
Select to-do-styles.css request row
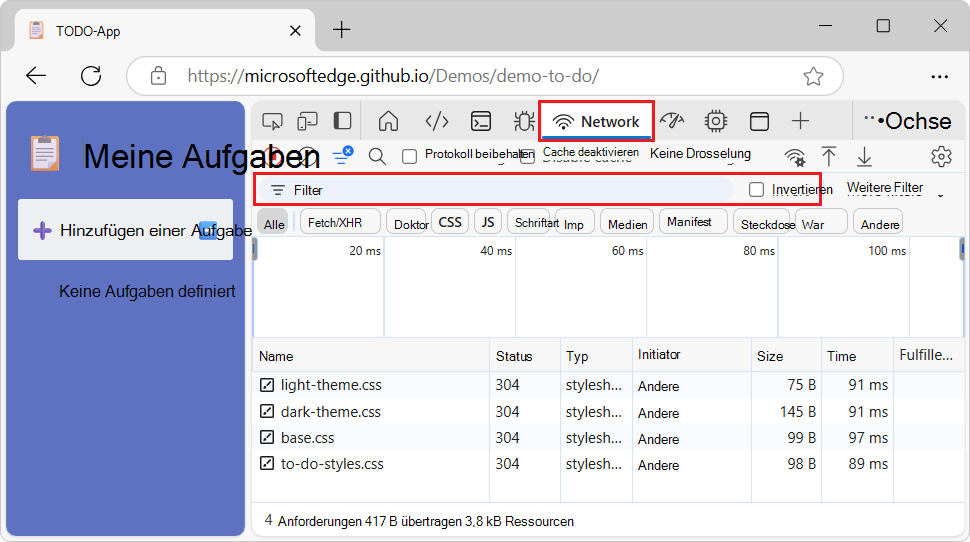[x=608, y=464]
